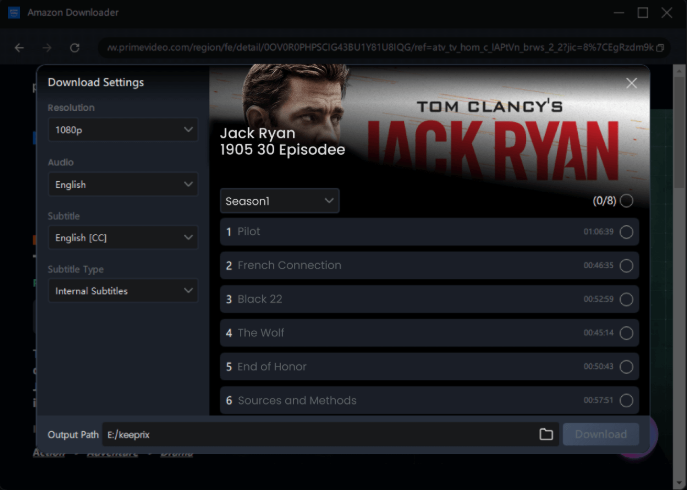The width and height of the screenshot is (687, 490).
Task: Click the browser forward arrow icon
Action: 47,47
